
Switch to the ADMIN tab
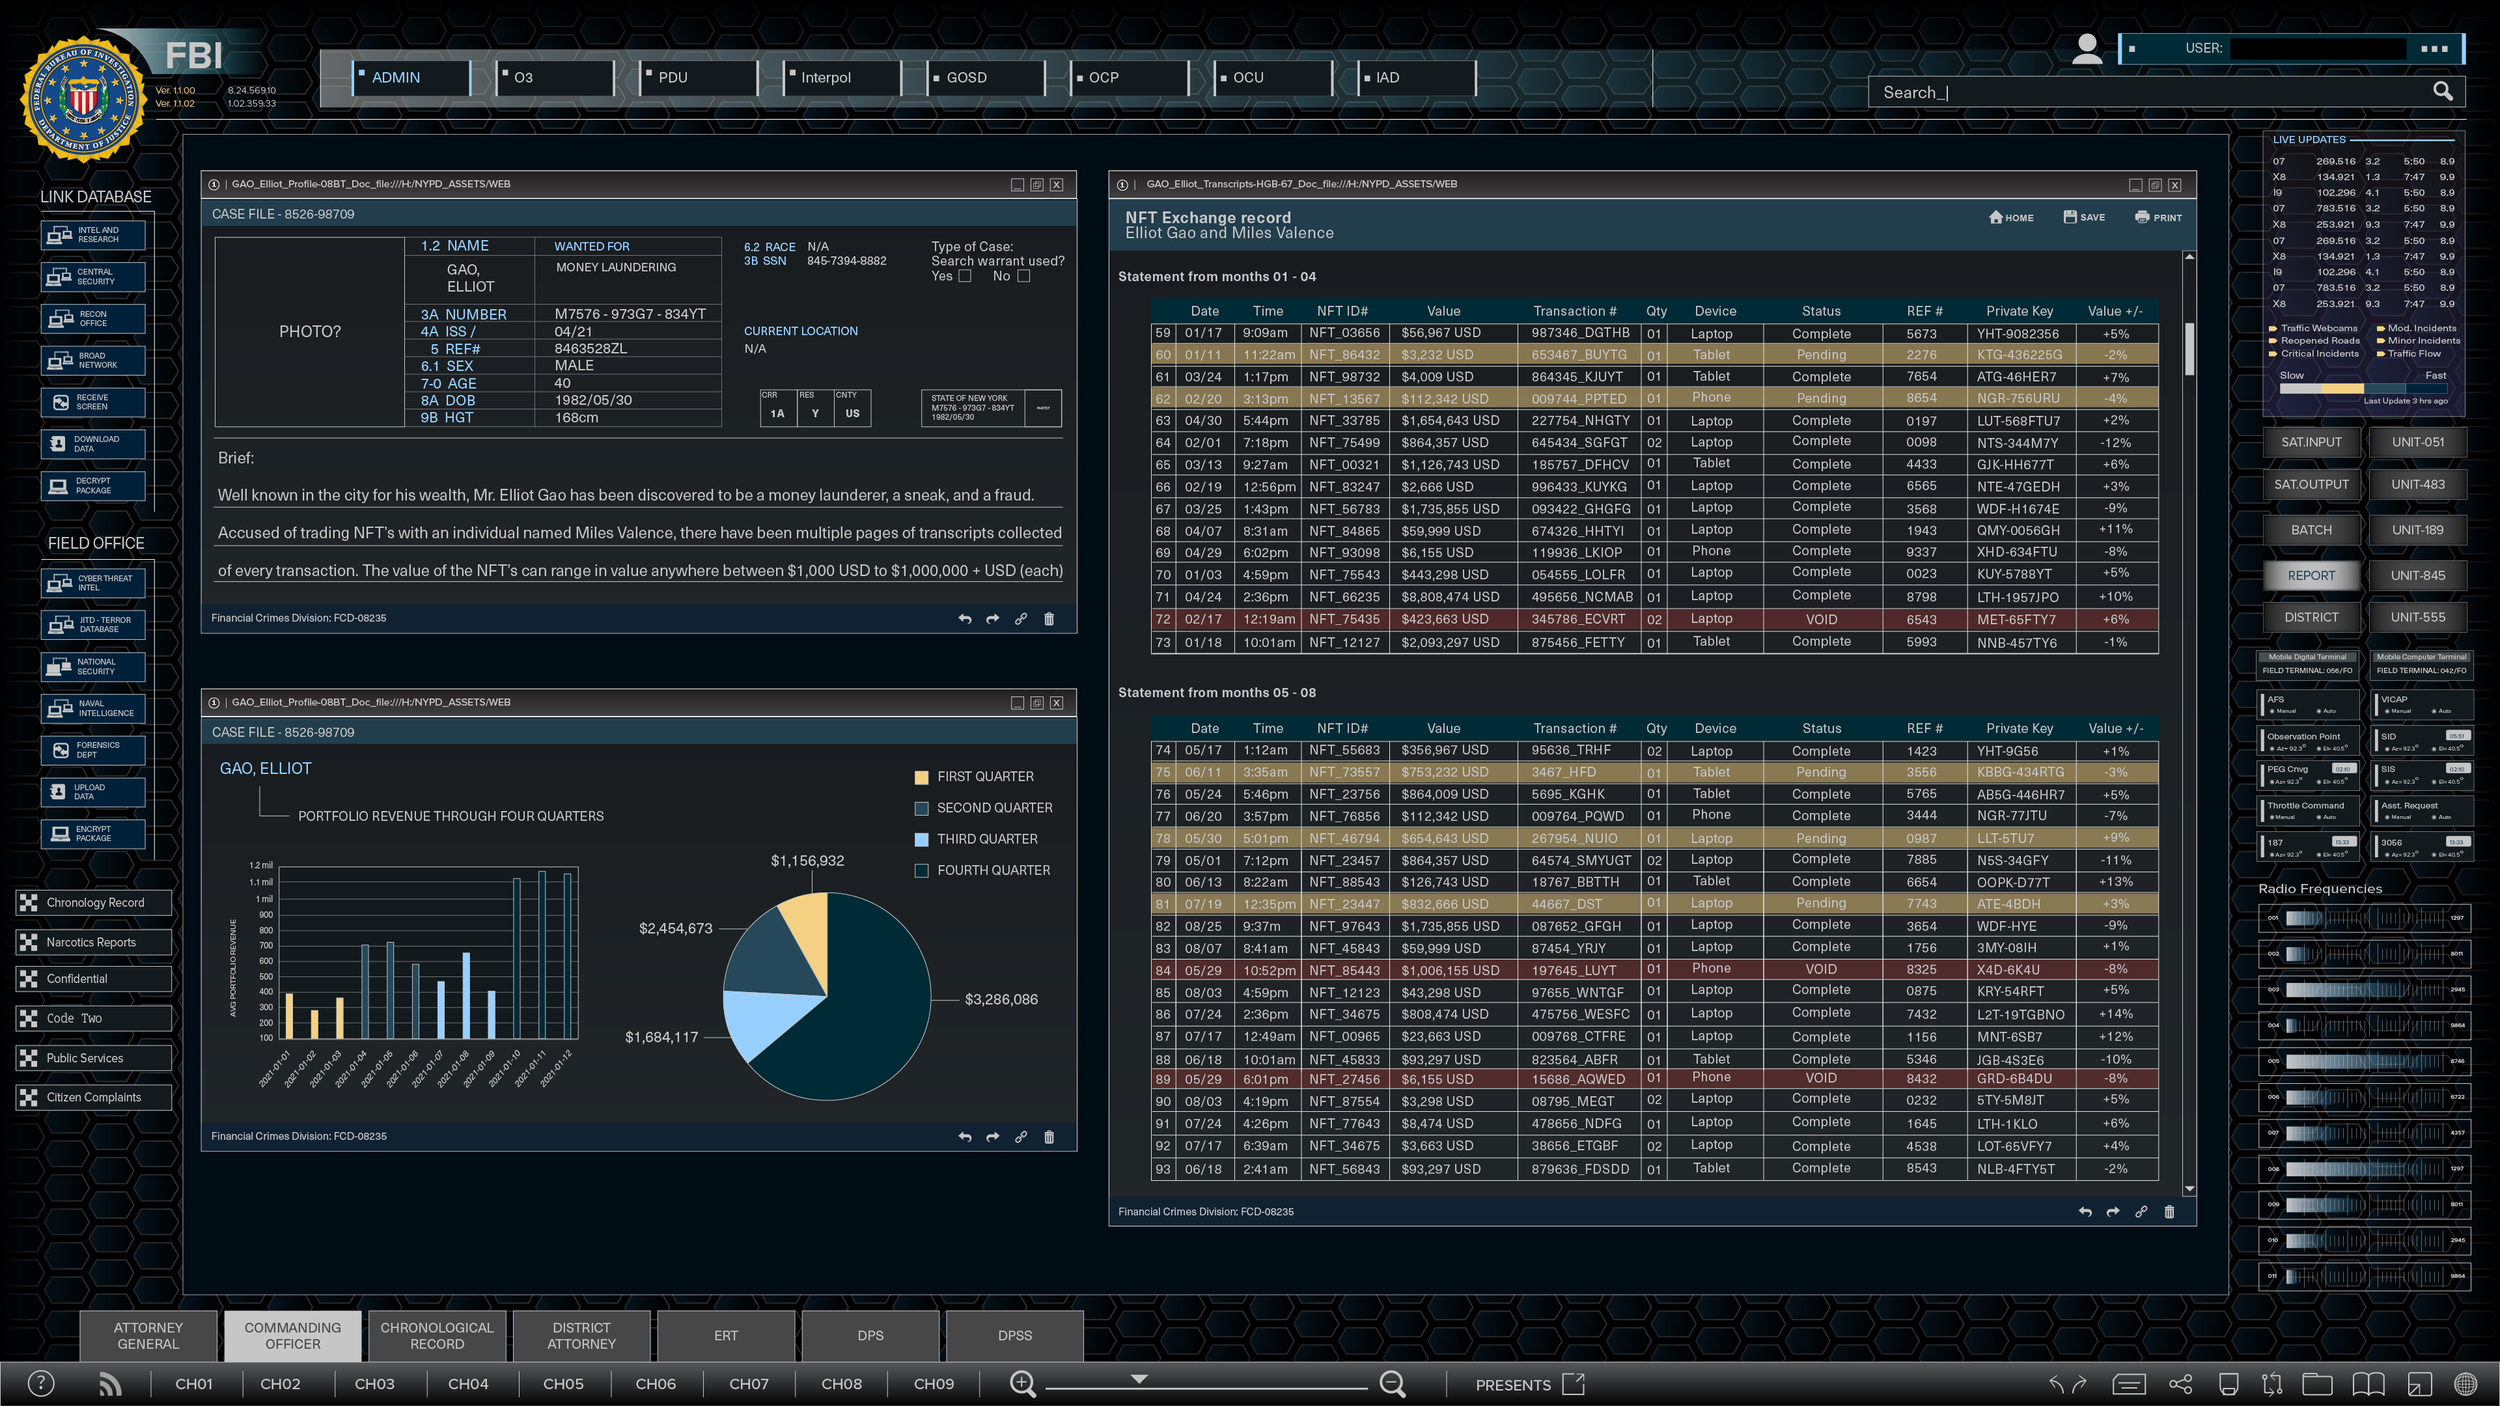point(411,77)
